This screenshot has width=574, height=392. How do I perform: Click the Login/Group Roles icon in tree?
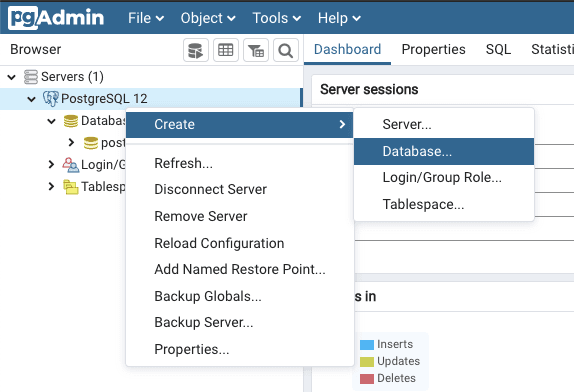click(x=71, y=165)
